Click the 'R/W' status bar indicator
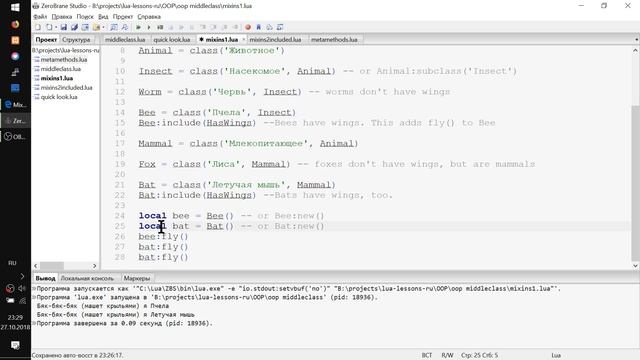The image size is (640, 360). click(x=447, y=356)
